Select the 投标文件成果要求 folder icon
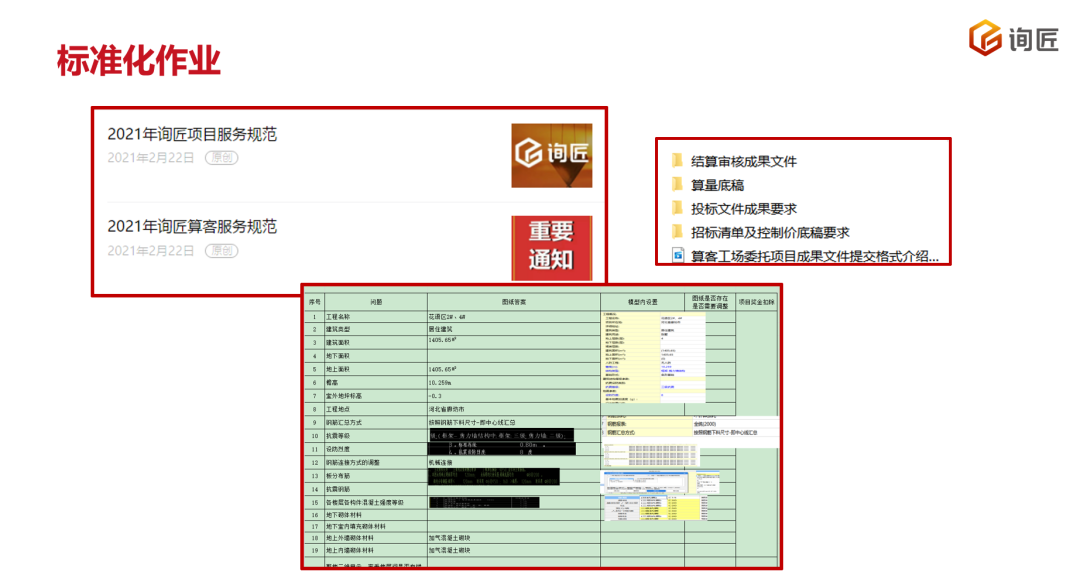The height and width of the screenshot is (582, 1080). [677, 209]
